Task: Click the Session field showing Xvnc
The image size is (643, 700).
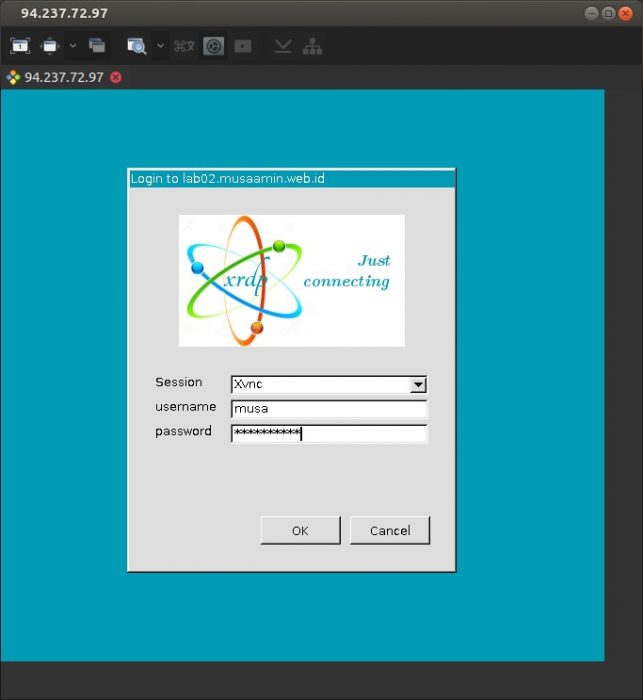Action: tap(329, 384)
